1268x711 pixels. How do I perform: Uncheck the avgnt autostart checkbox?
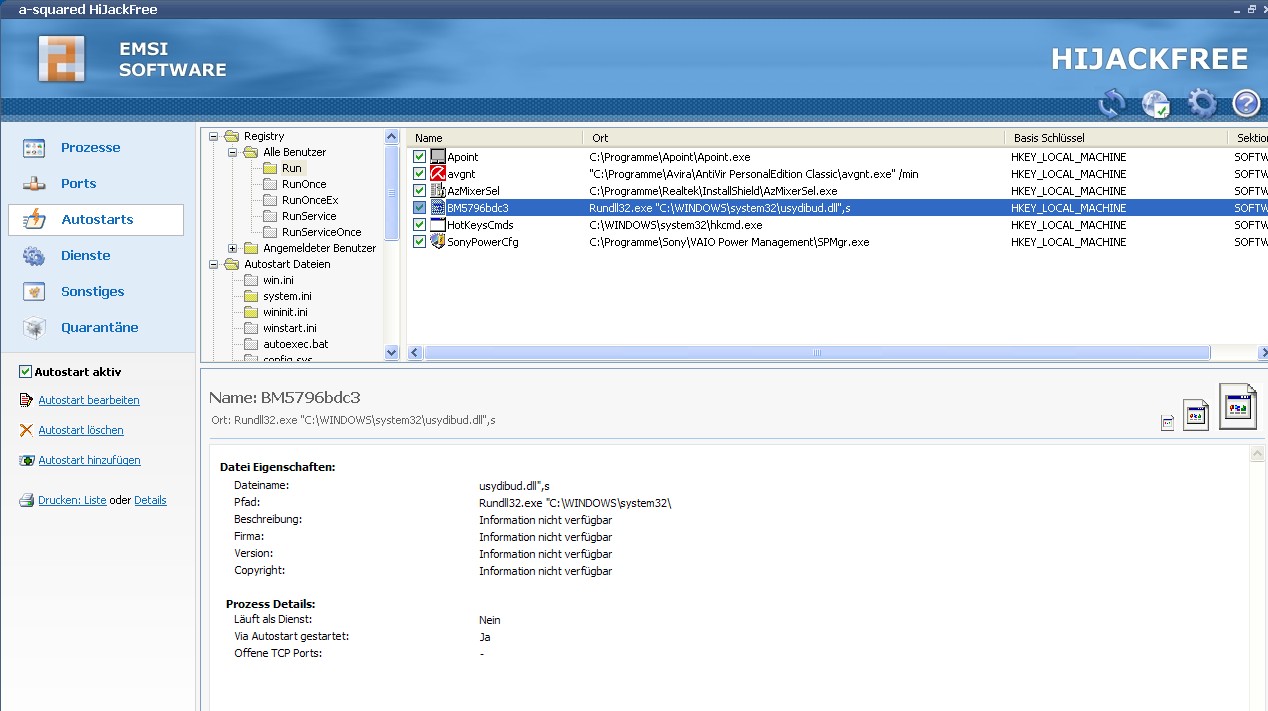[x=420, y=174]
